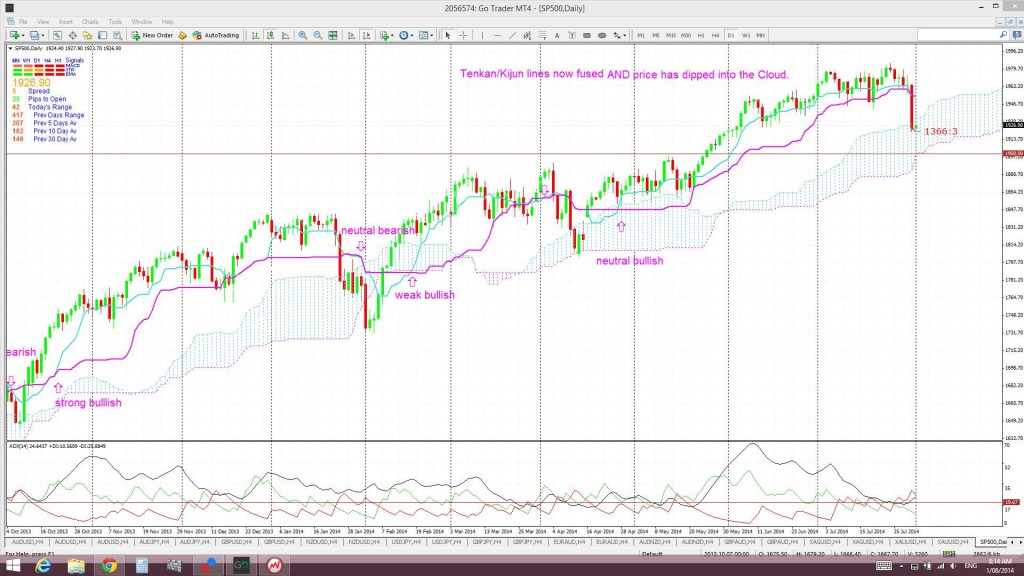Click the triangle beside SP500,Daily chart label
Viewport: 1024px width, 576px height.
tap(10, 48)
